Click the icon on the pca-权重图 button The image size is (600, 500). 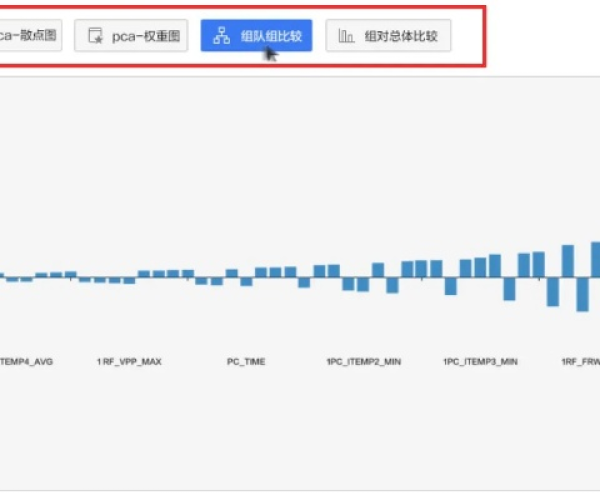tap(96, 37)
